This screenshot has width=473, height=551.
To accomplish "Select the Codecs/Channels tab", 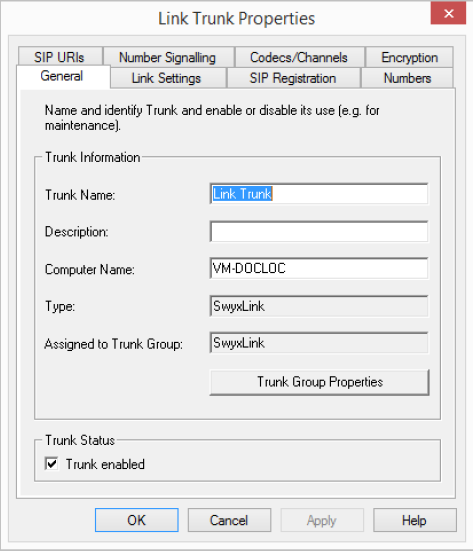I will (x=299, y=57).
